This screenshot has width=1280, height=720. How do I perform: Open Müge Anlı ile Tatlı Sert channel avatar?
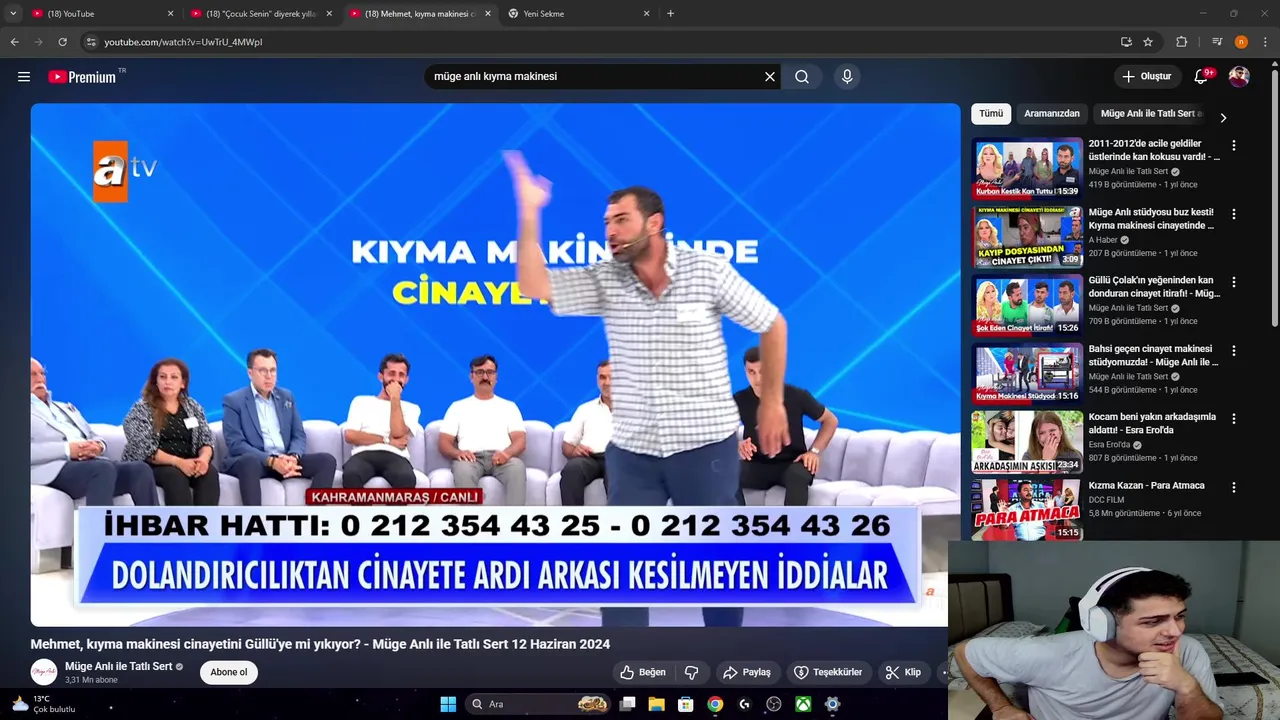coord(44,672)
